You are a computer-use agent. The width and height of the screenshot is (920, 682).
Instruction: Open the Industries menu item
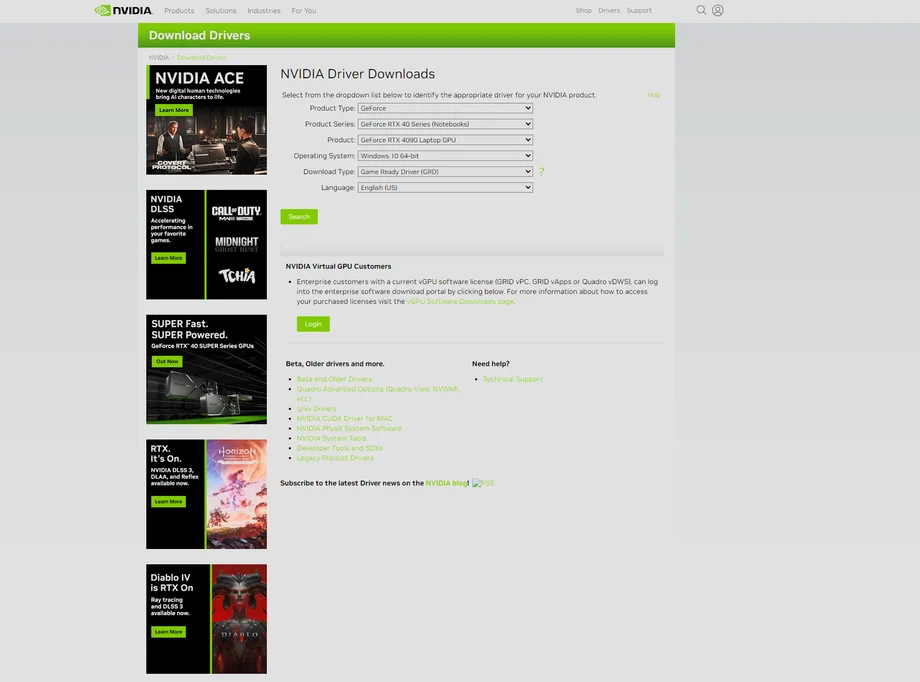(x=263, y=11)
